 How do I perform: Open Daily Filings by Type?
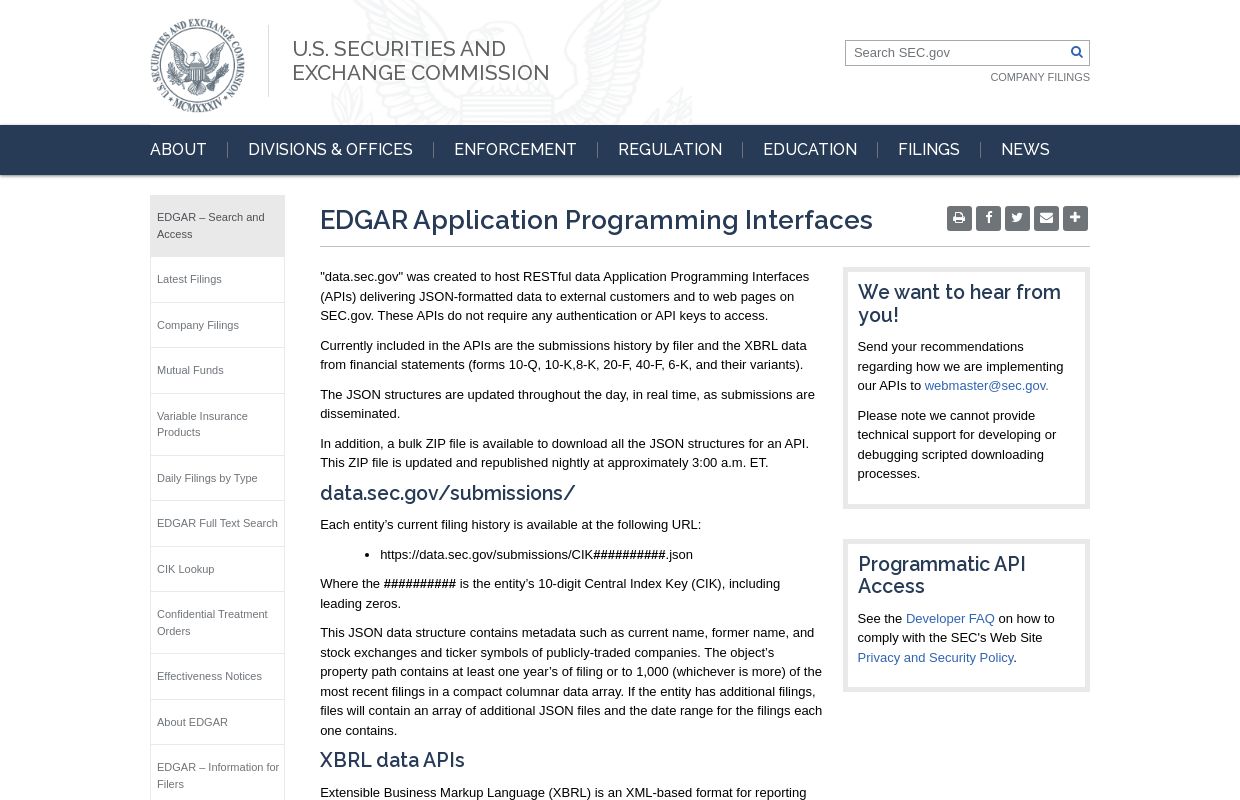point(217,478)
